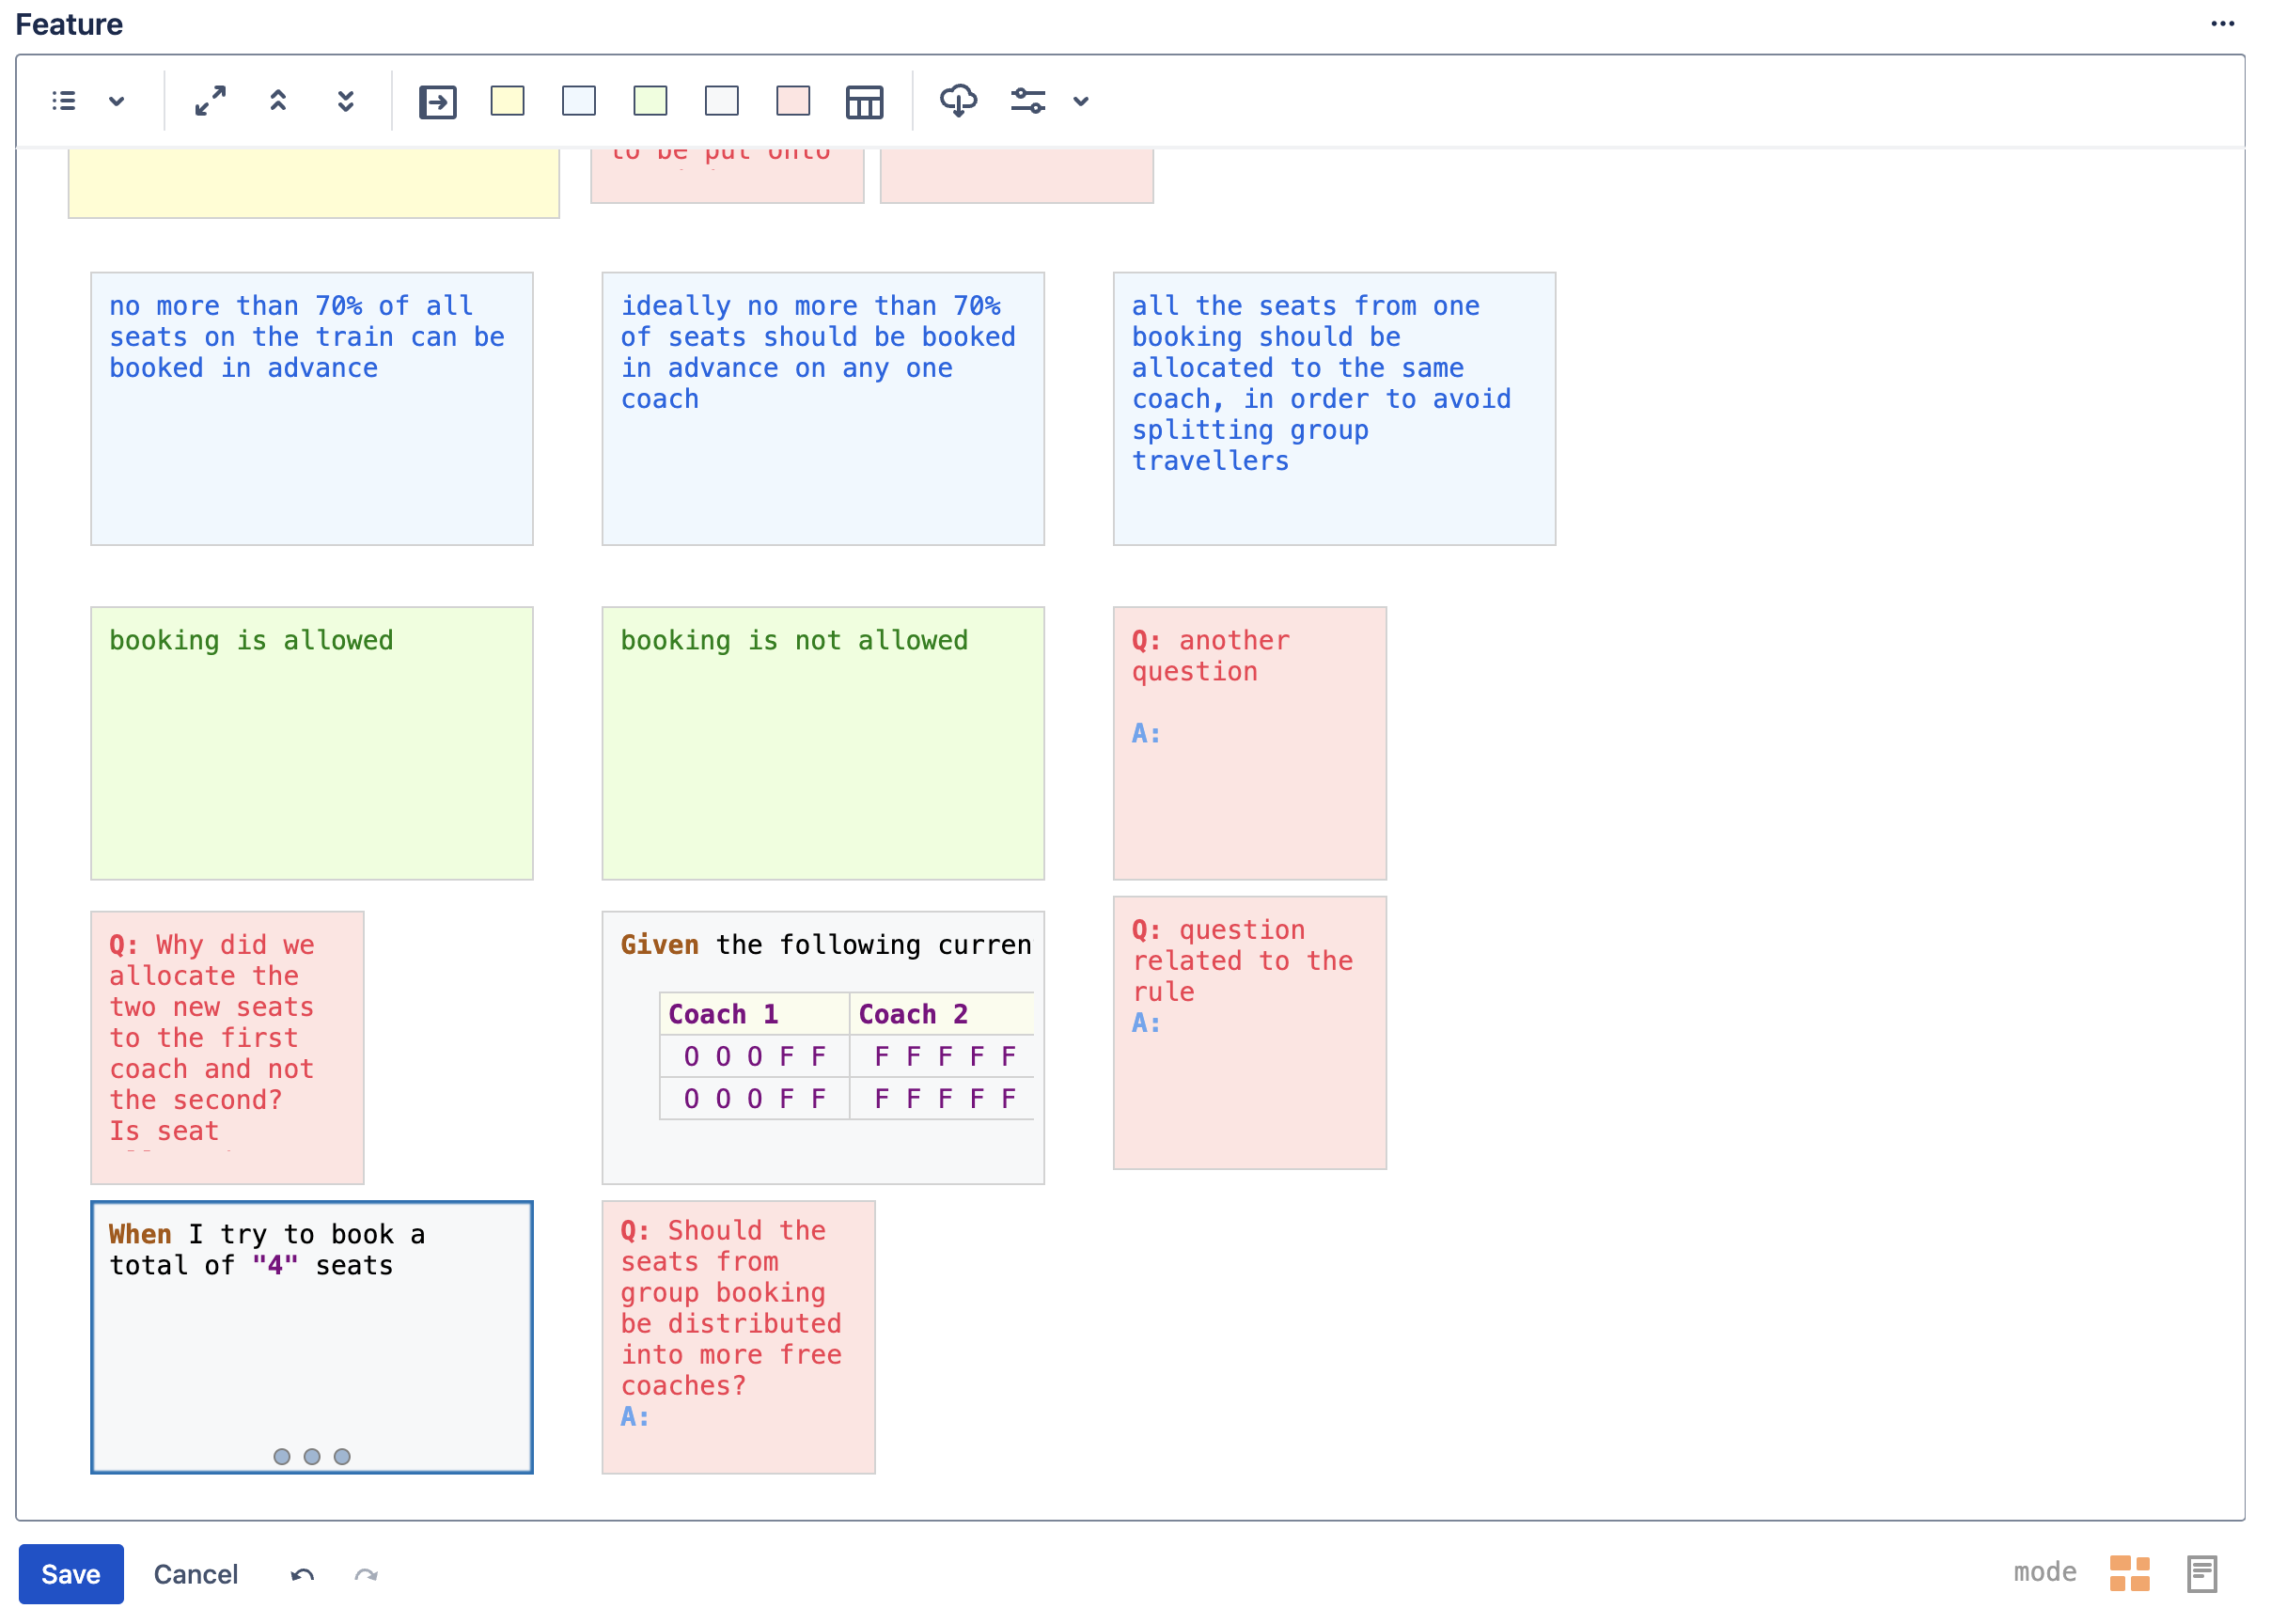Click the expand to fullscreen arrows icon

(210, 101)
